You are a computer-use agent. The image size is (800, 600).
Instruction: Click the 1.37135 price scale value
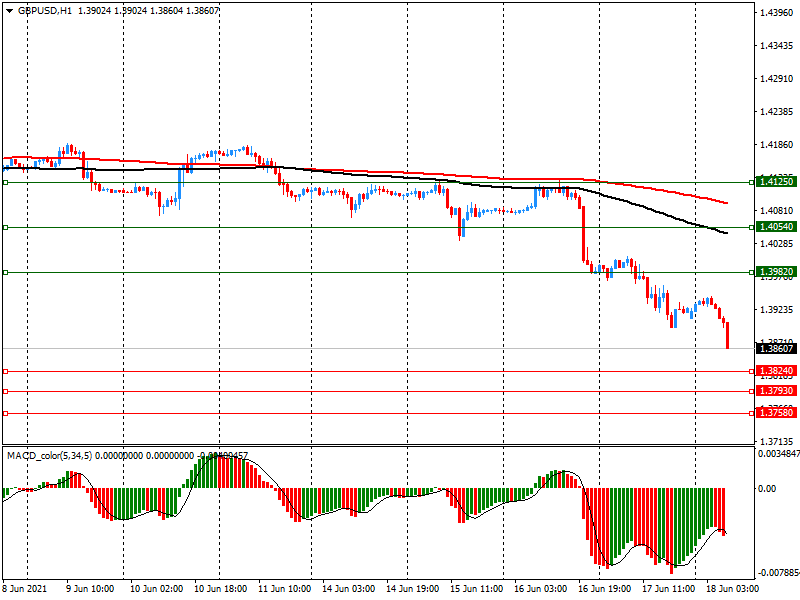777,441
